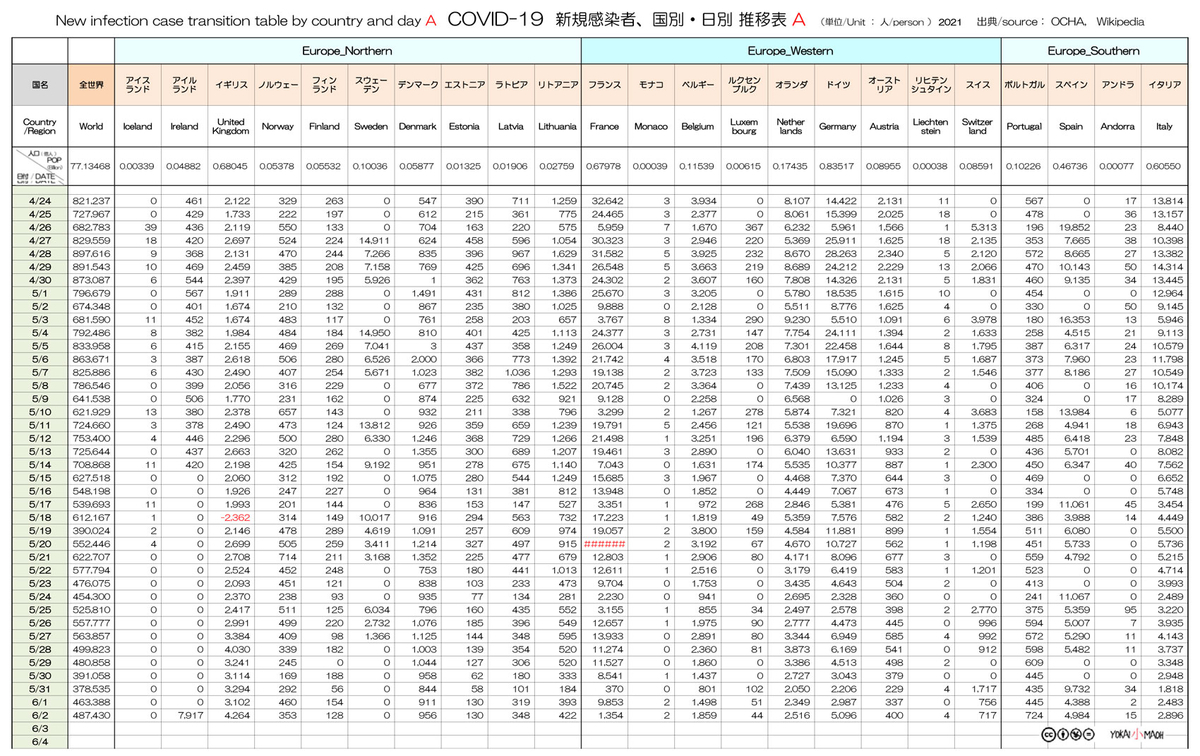Click the World population value 77.13468

pyautogui.click(x=91, y=167)
